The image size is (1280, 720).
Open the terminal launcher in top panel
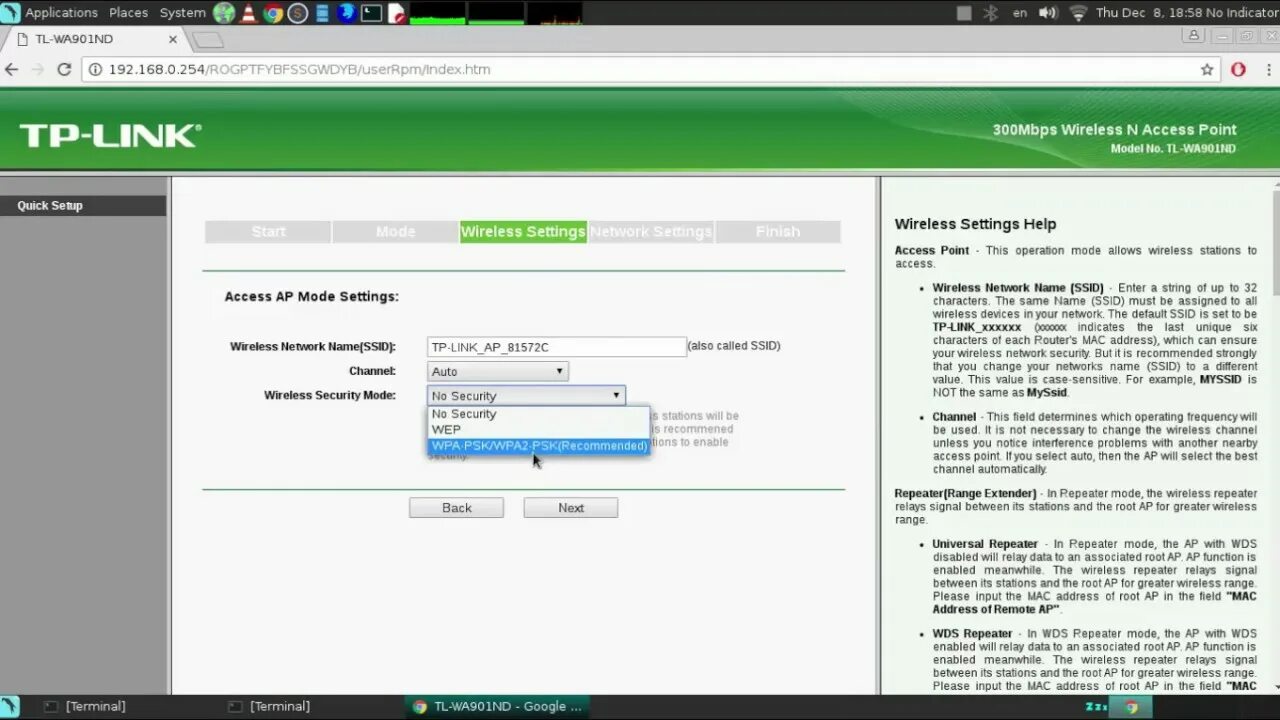coord(371,13)
